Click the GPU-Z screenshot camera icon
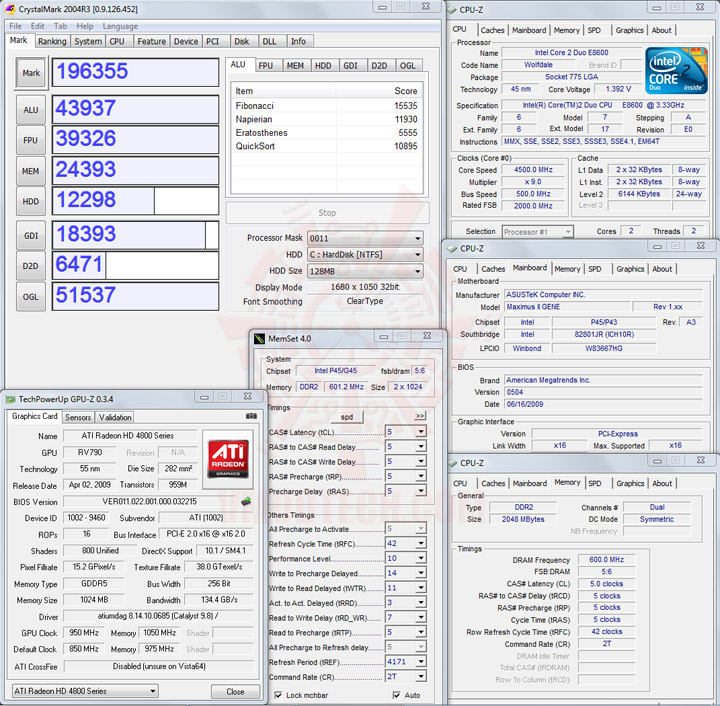The width and height of the screenshot is (720, 706). pos(250,417)
